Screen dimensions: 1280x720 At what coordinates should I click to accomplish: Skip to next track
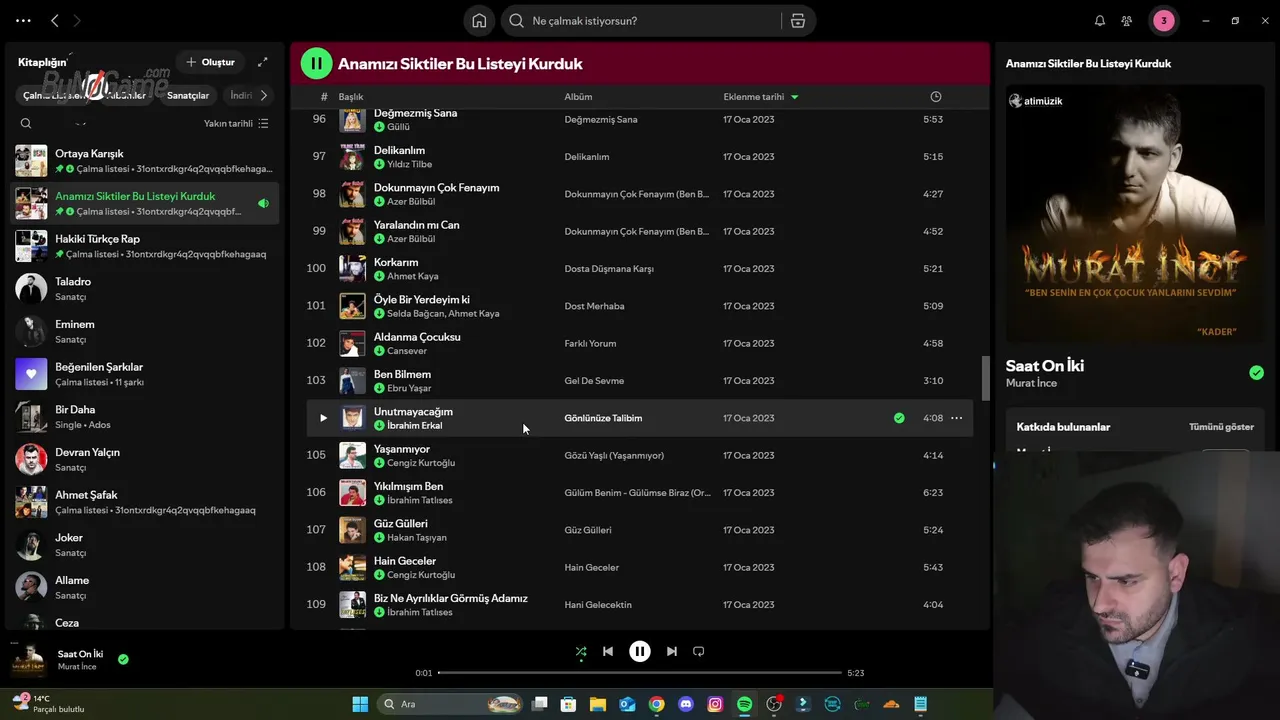(672, 651)
